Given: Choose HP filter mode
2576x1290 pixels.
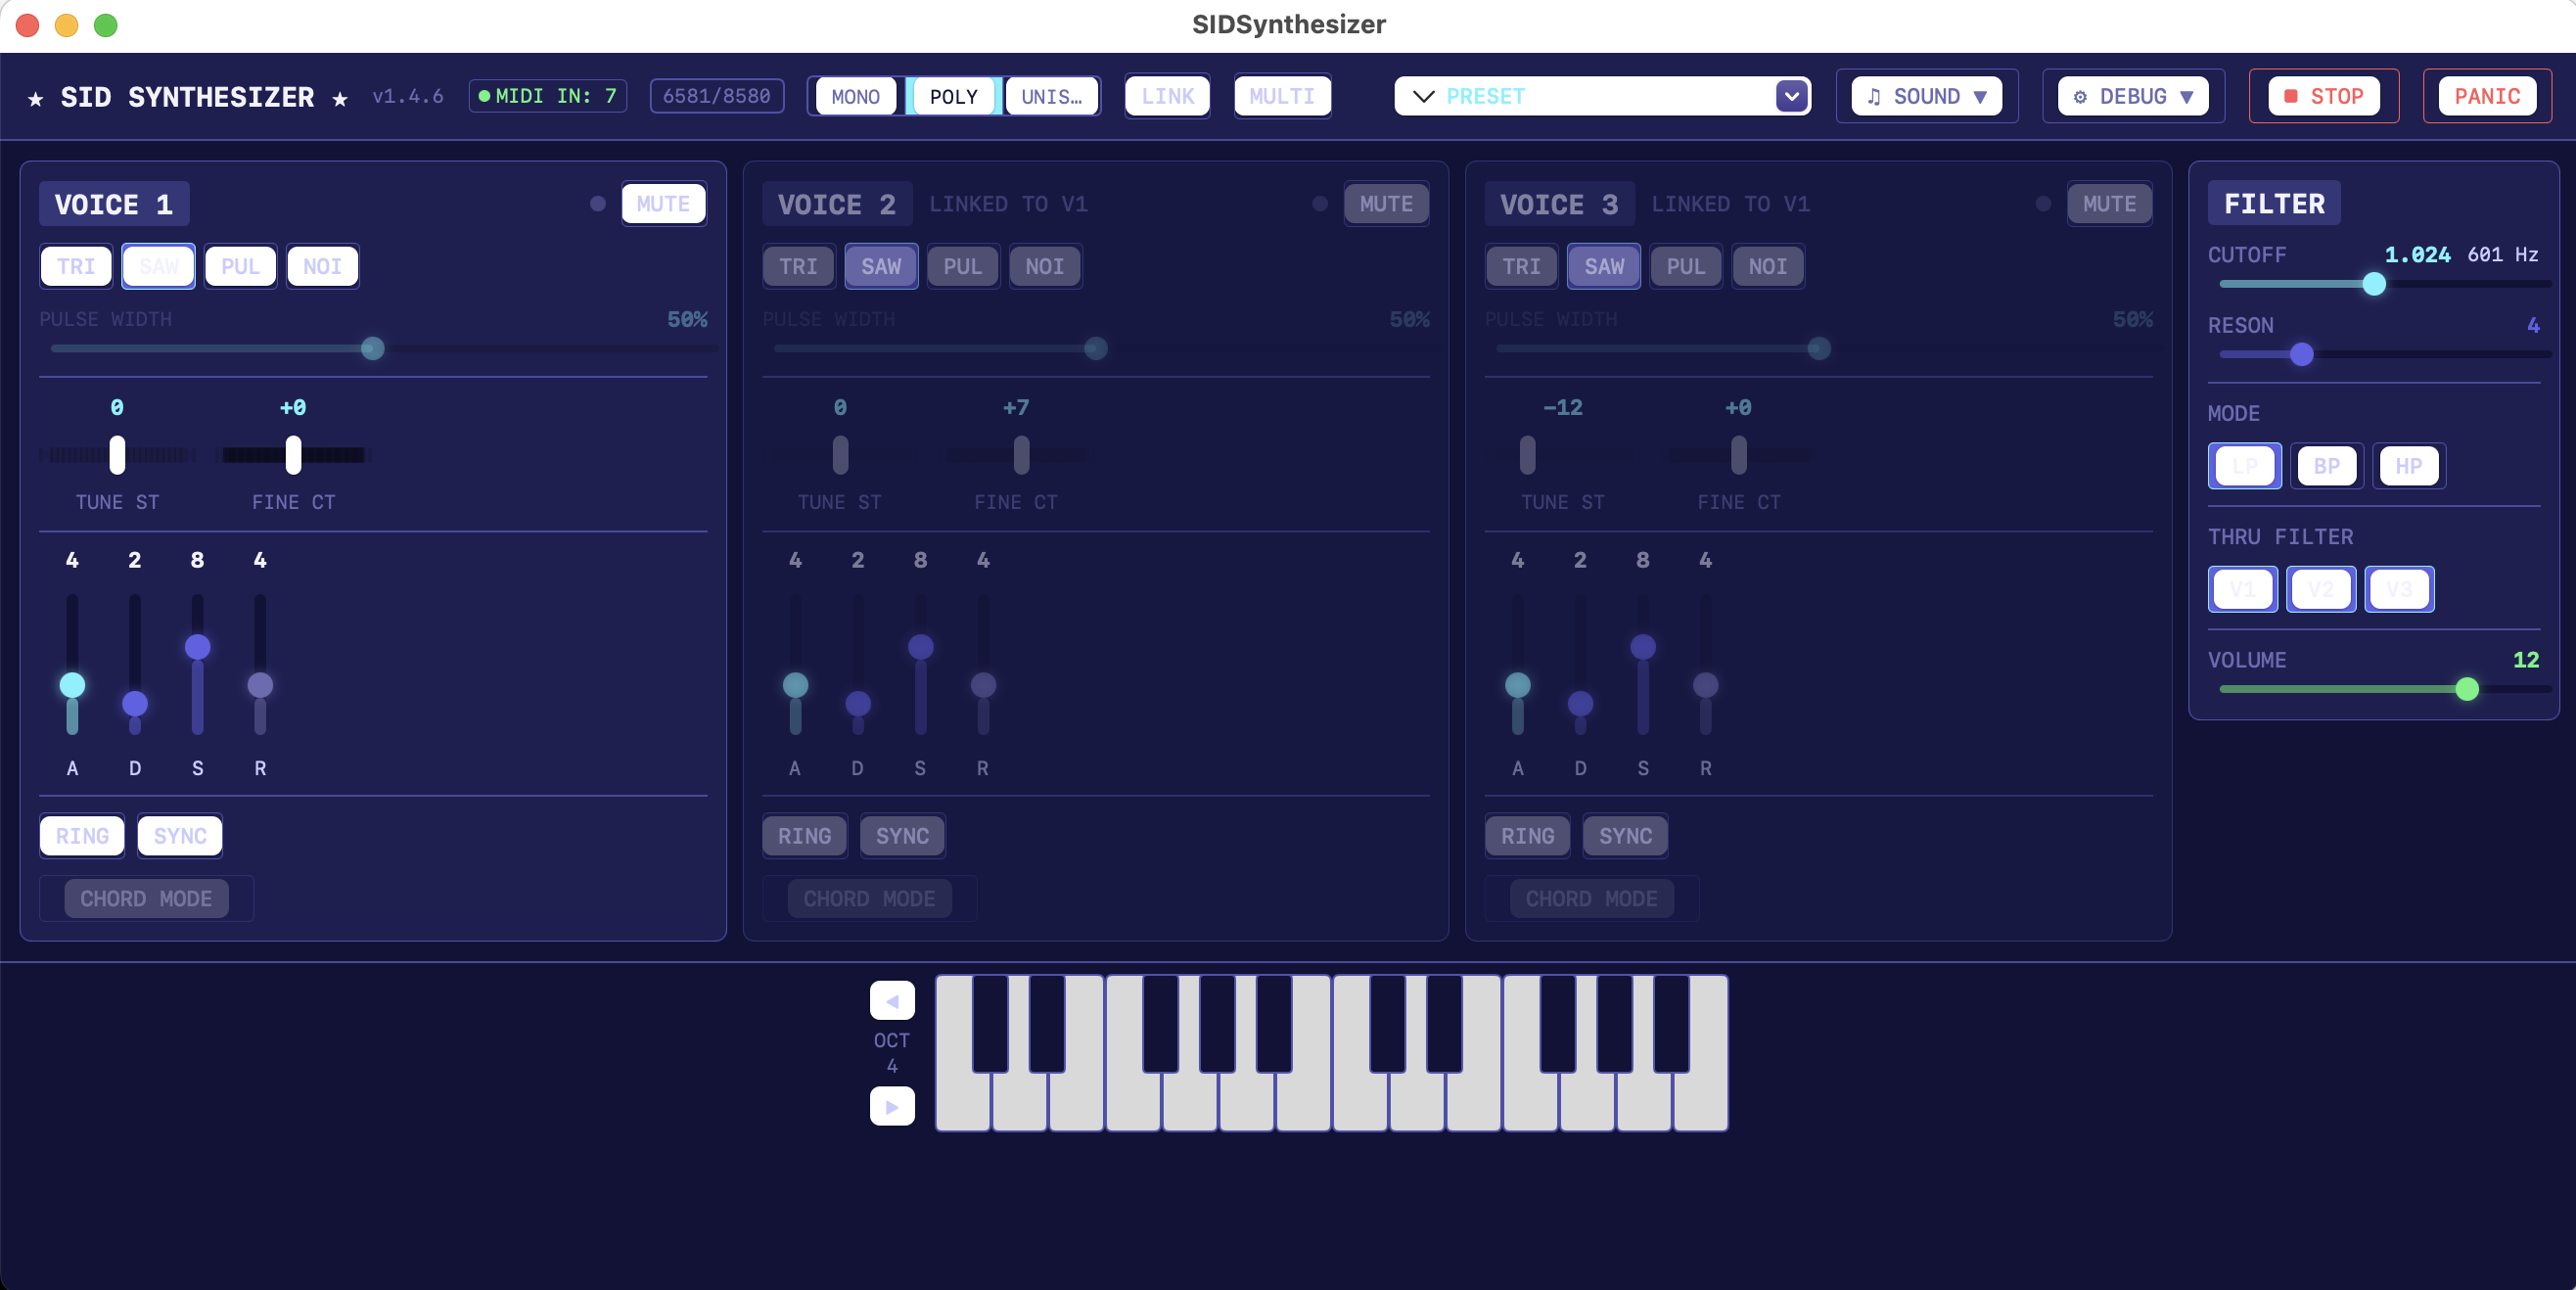Looking at the screenshot, I should [x=2408, y=466].
